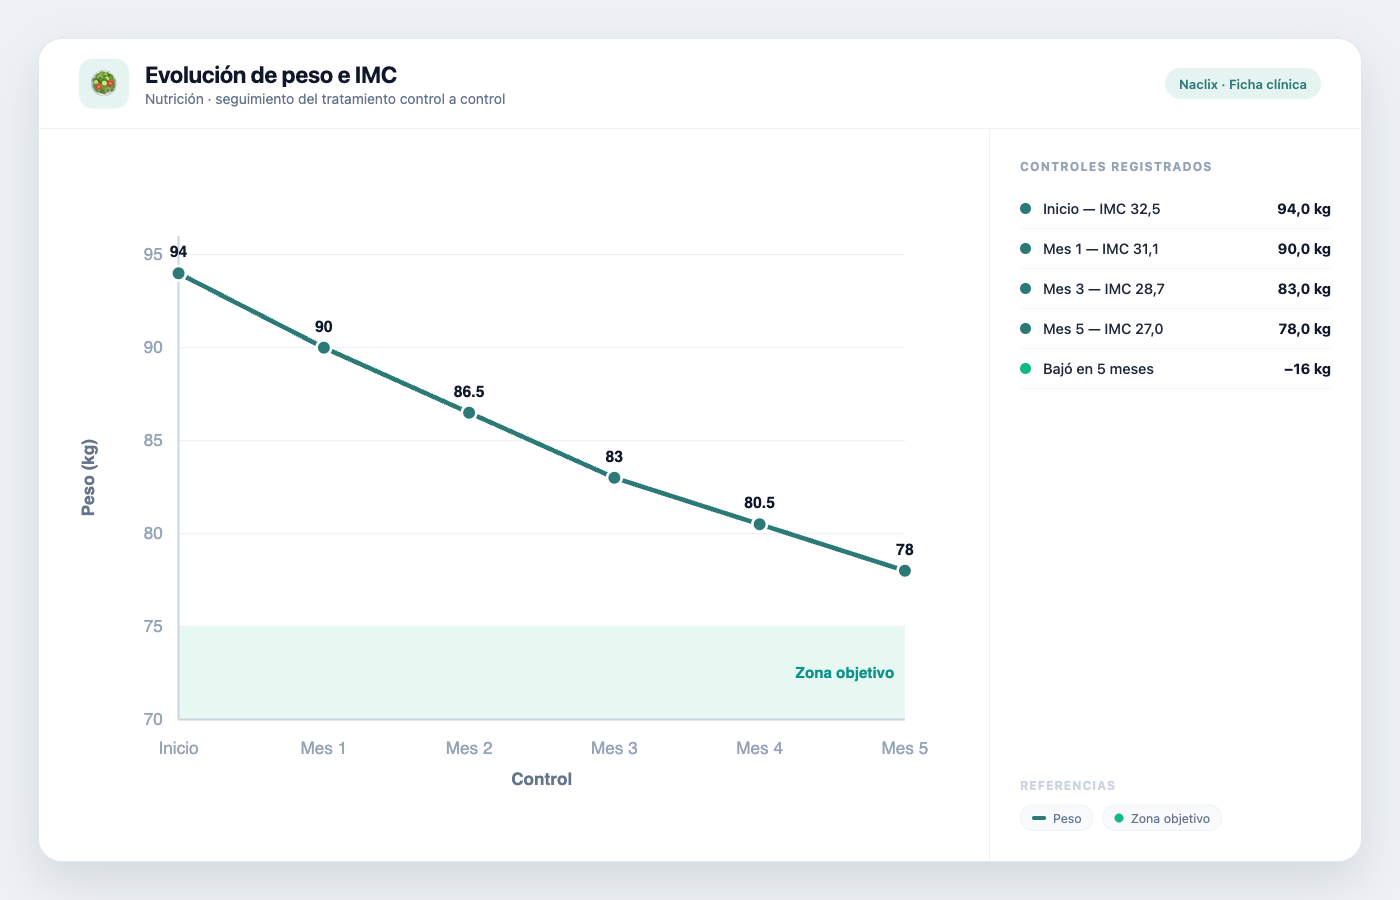
Task: Click the Evolución de peso e IMC title
Action: pos(271,75)
